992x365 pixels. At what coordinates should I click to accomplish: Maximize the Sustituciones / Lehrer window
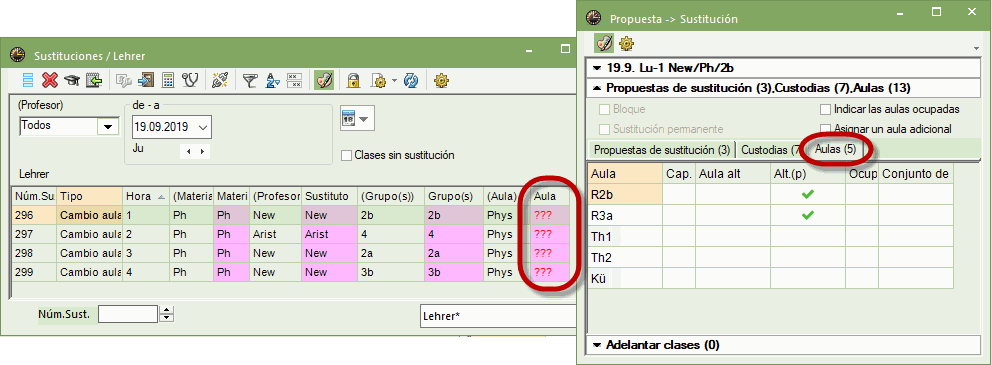click(566, 49)
